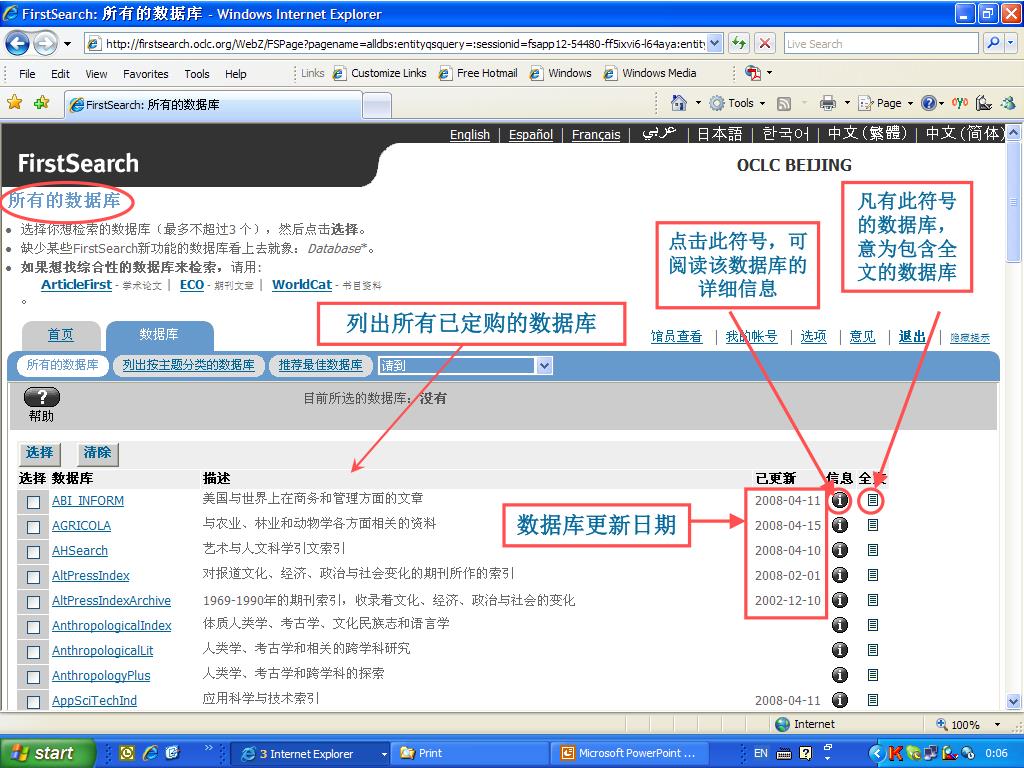This screenshot has width=1024, height=768.
Task: Check the AltPressIndexArchive checkbox
Action: click(x=33, y=602)
